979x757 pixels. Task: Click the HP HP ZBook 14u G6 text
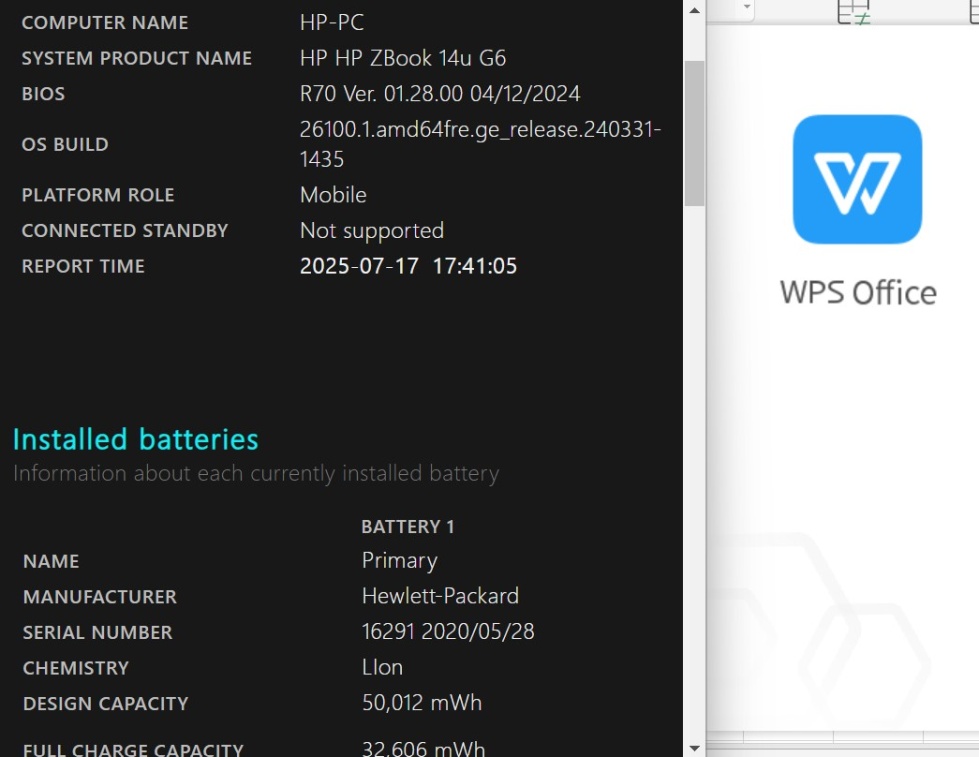point(403,58)
